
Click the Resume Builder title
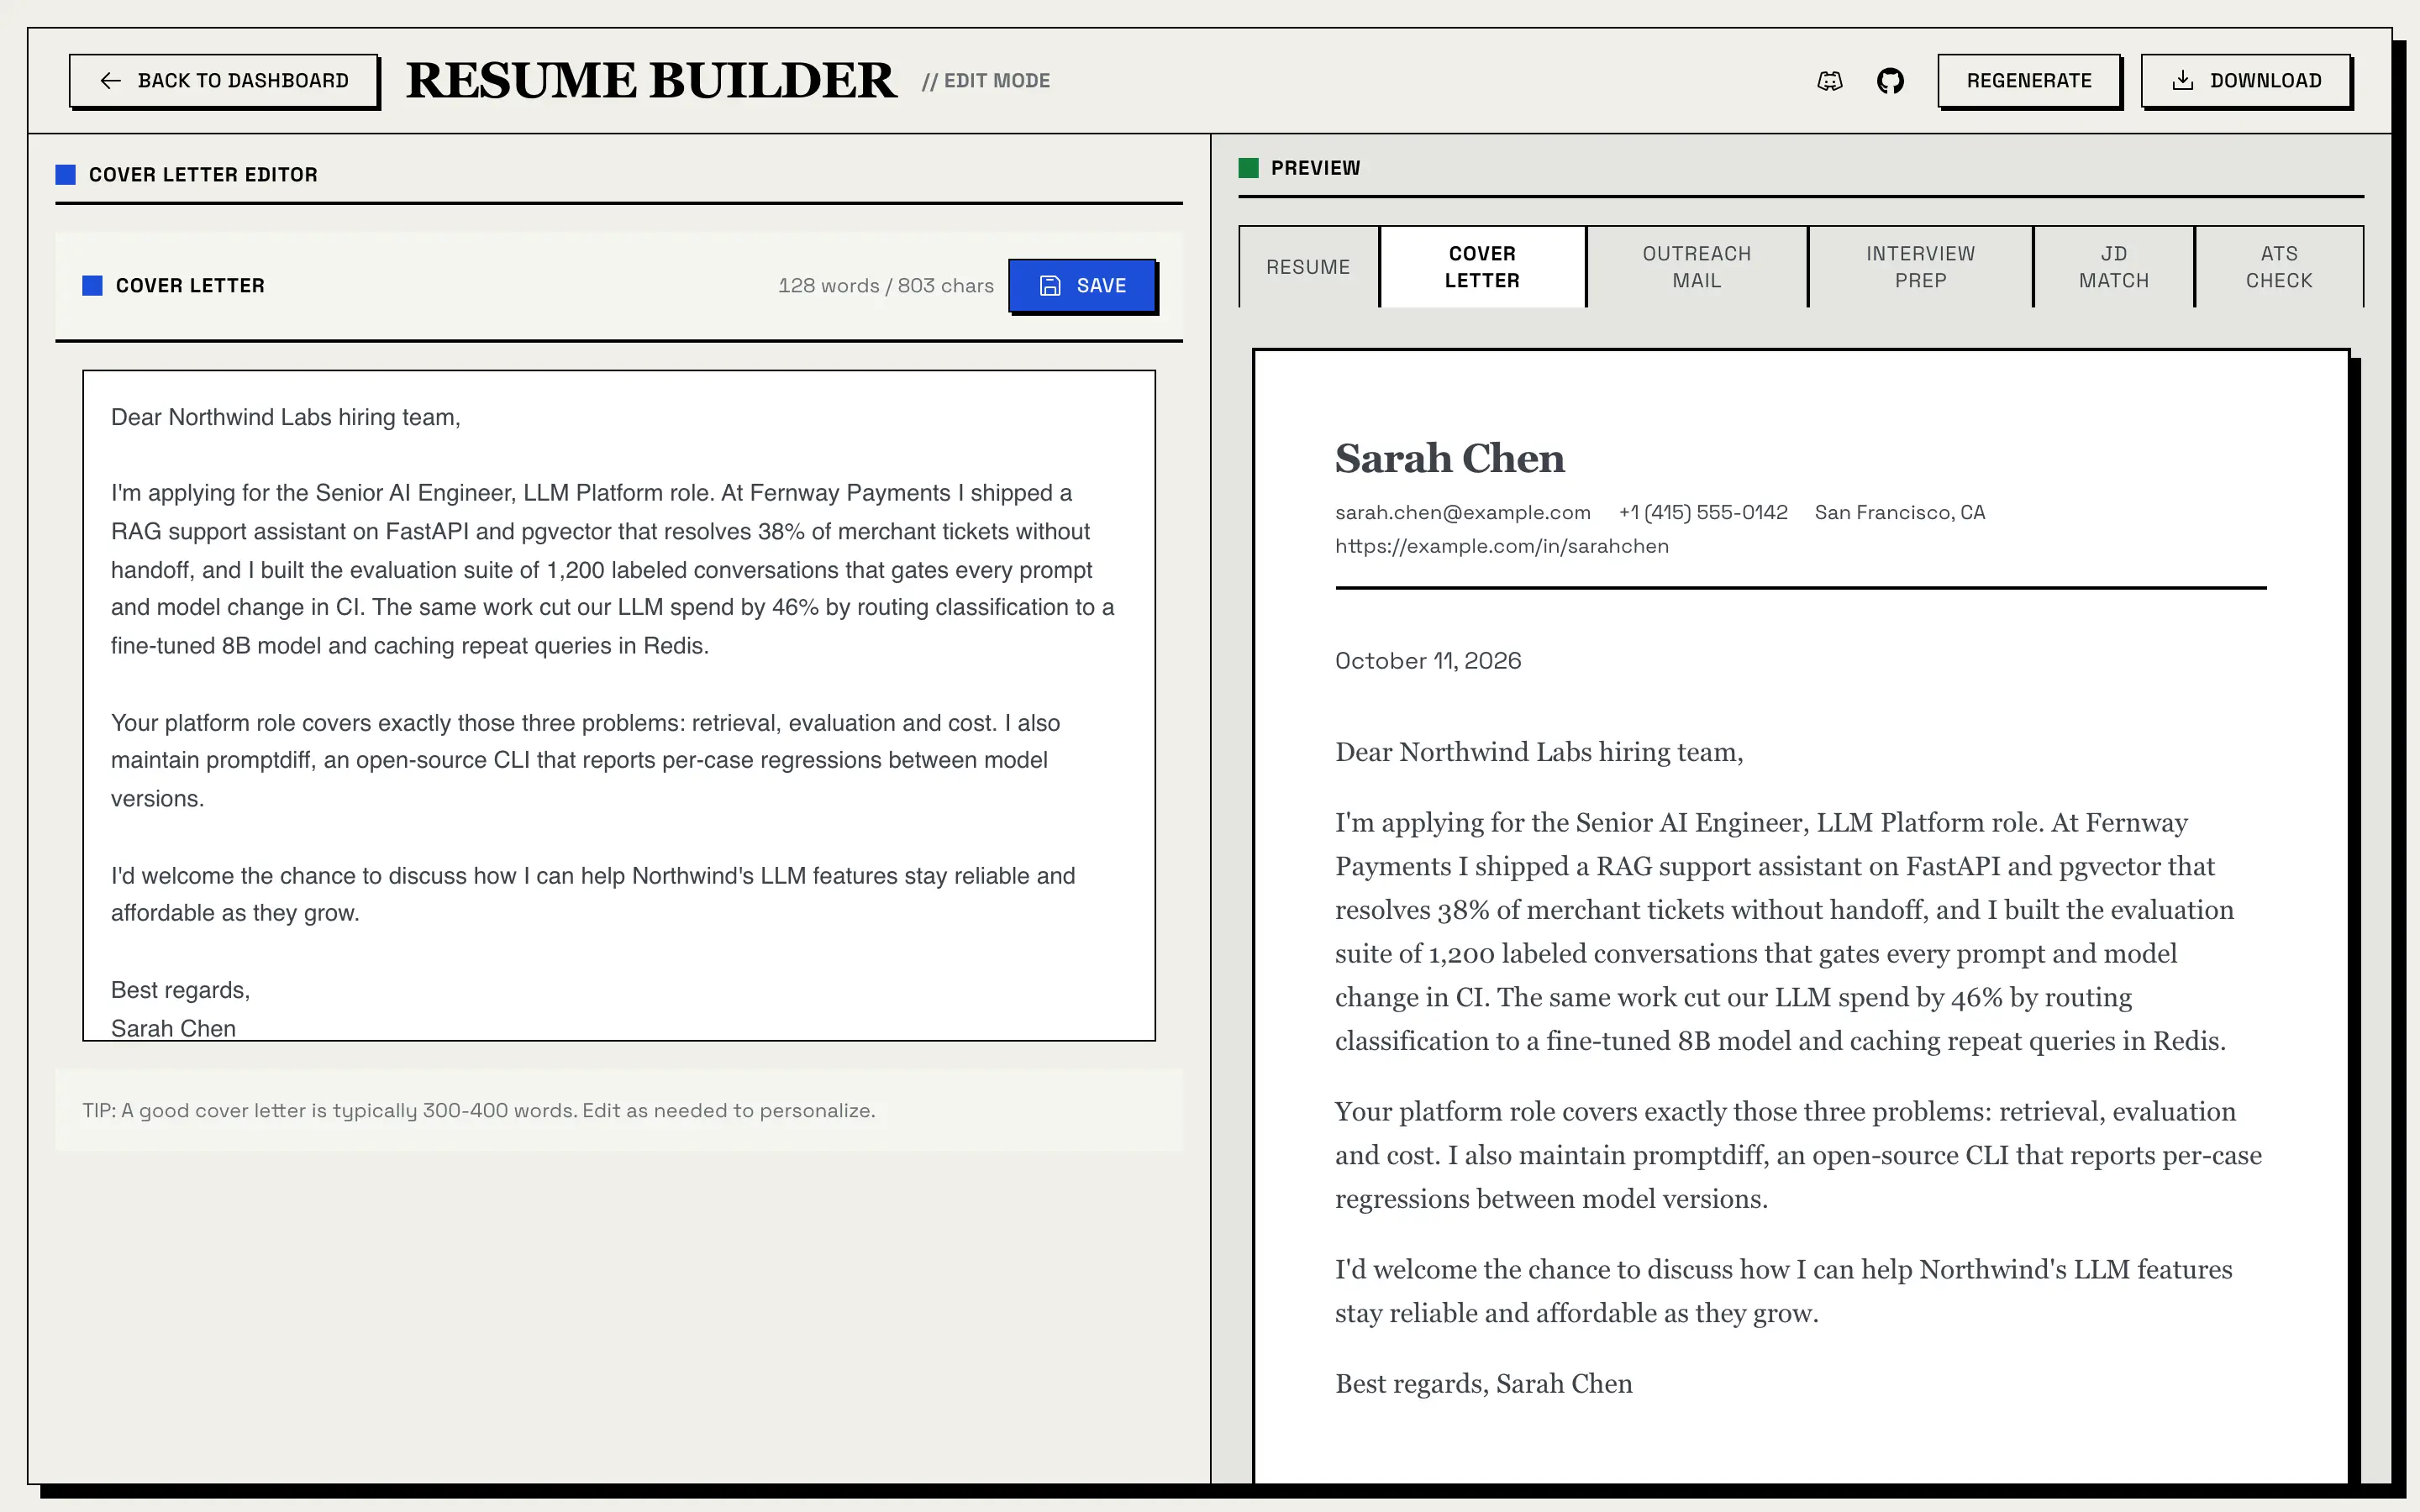click(651, 80)
